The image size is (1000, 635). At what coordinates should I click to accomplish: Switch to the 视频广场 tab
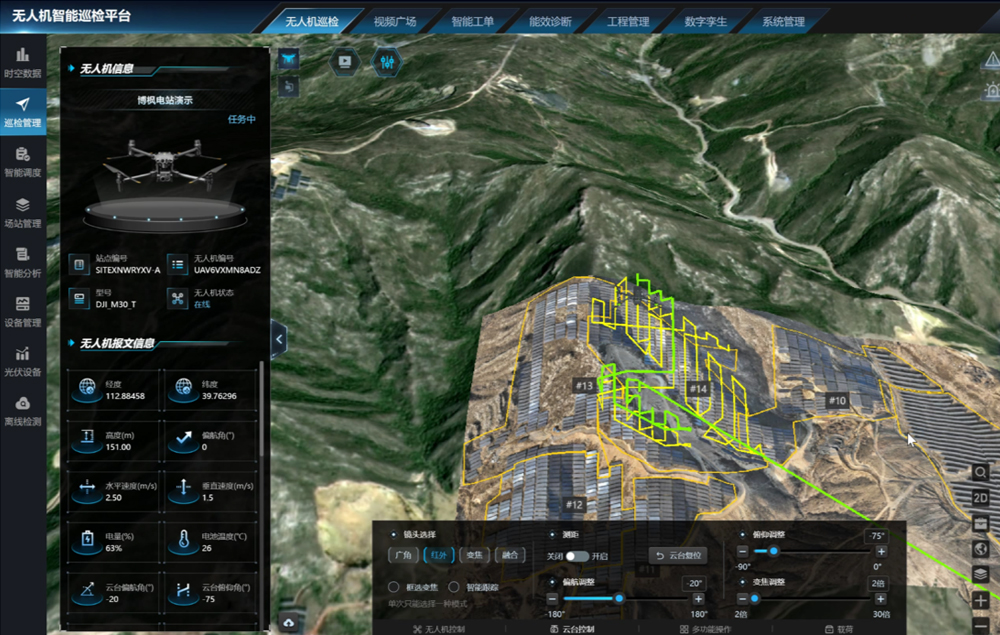tap(394, 21)
